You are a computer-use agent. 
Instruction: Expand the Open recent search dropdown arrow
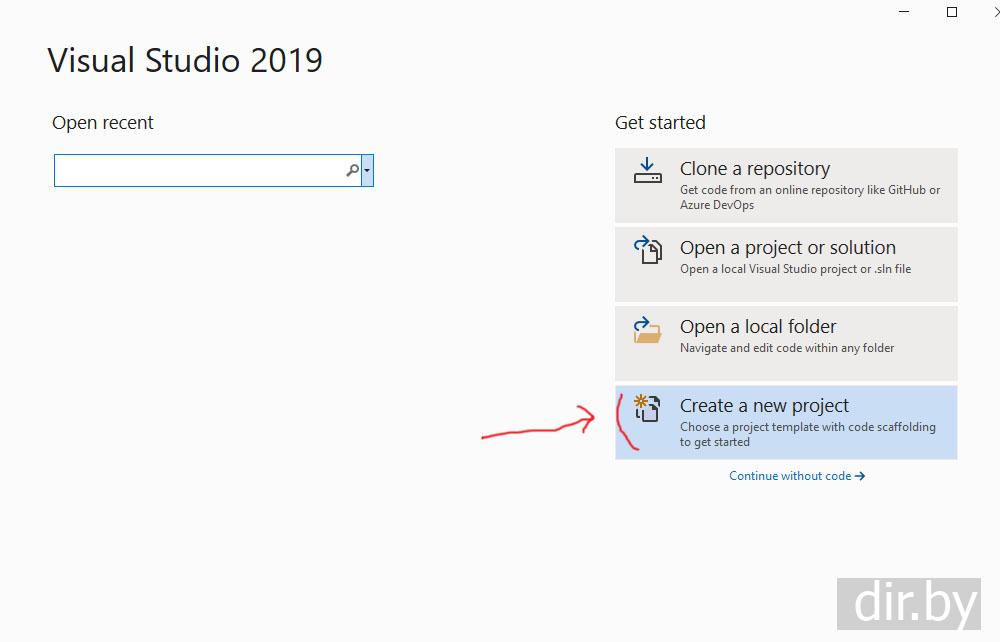pyautogui.click(x=368, y=171)
